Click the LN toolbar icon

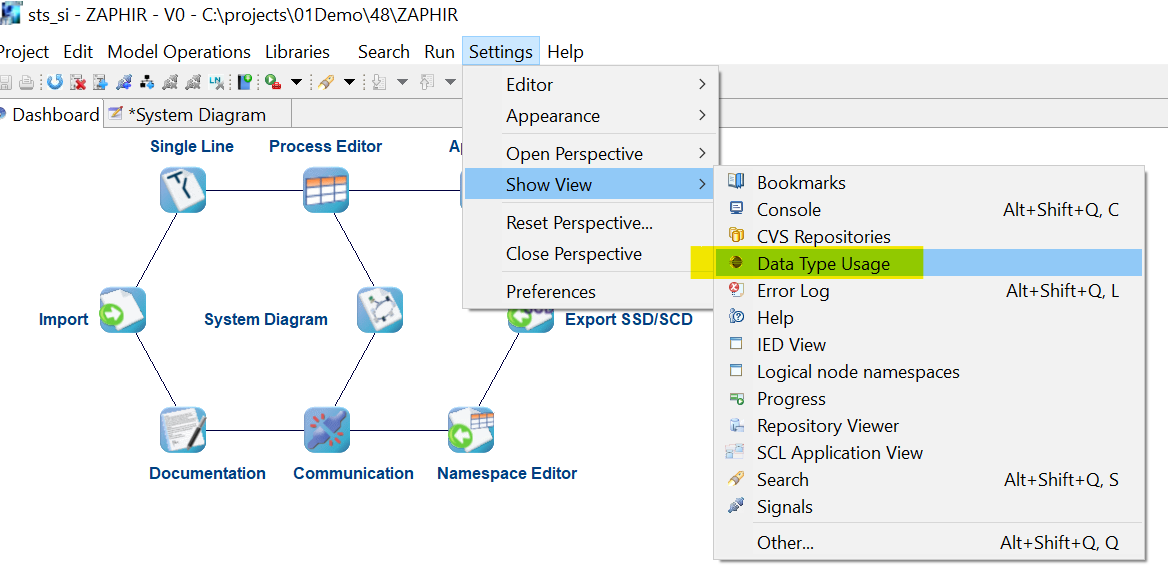217,82
